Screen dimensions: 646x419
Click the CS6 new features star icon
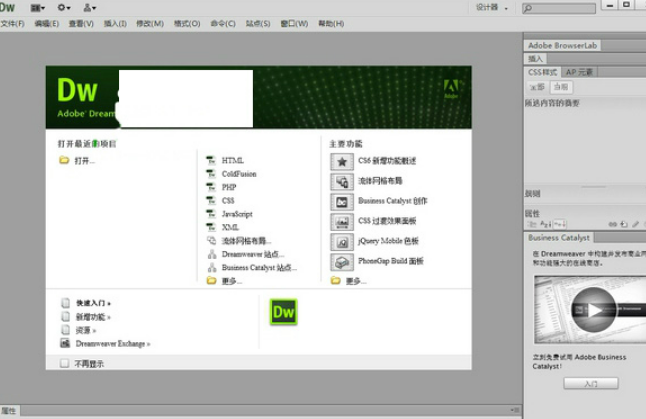pos(341,161)
